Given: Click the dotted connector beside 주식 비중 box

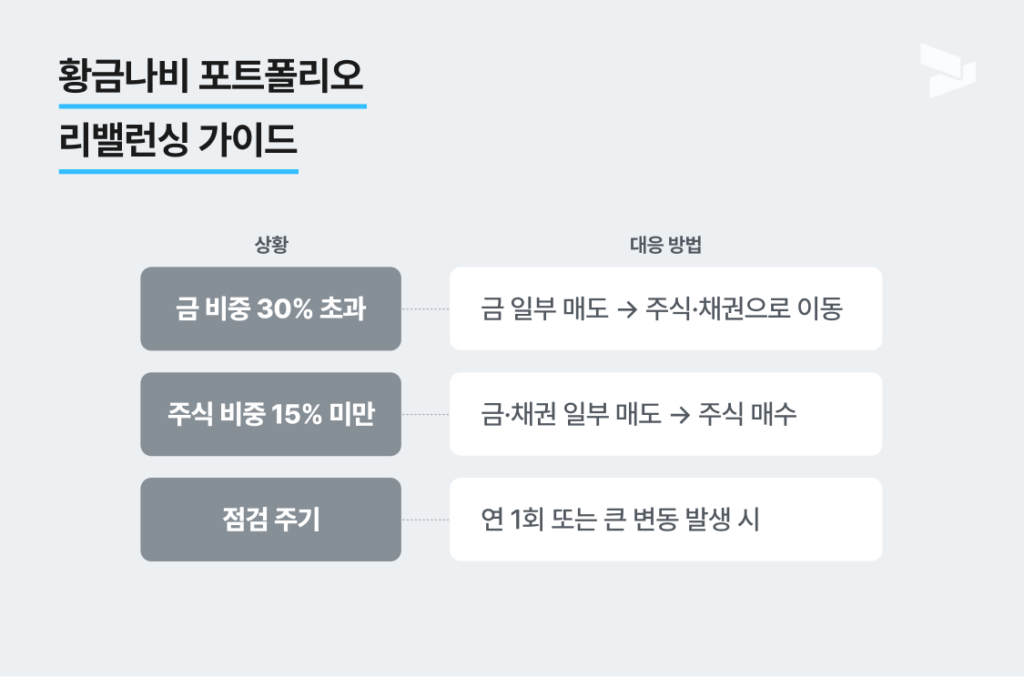Looking at the screenshot, I should tap(425, 414).
